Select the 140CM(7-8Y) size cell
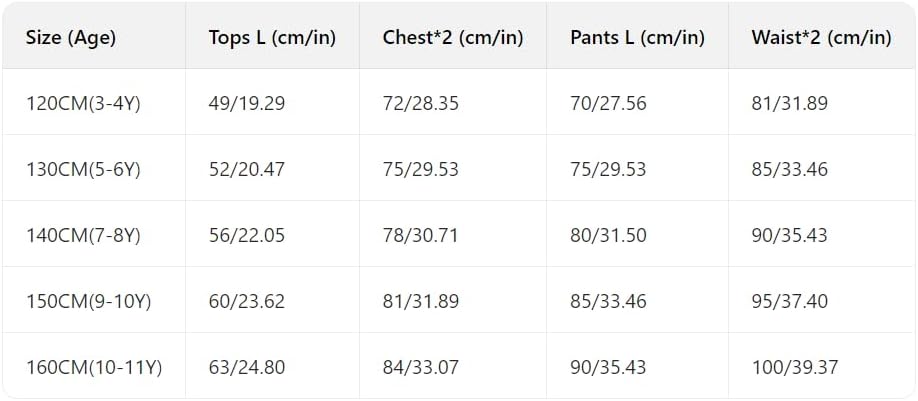Image resolution: width=918 pixels, height=401 pixels. pyautogui.click(x=84, y=235)
